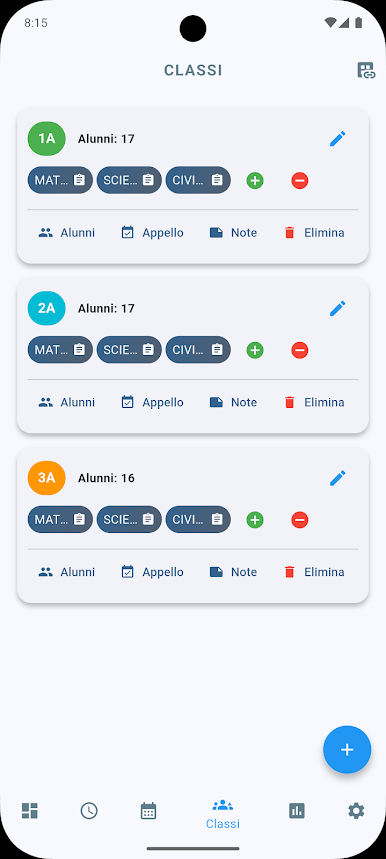Edit class 1A with pencil icon
This screenshot has width=386, height=859.
tap(338, 139)
